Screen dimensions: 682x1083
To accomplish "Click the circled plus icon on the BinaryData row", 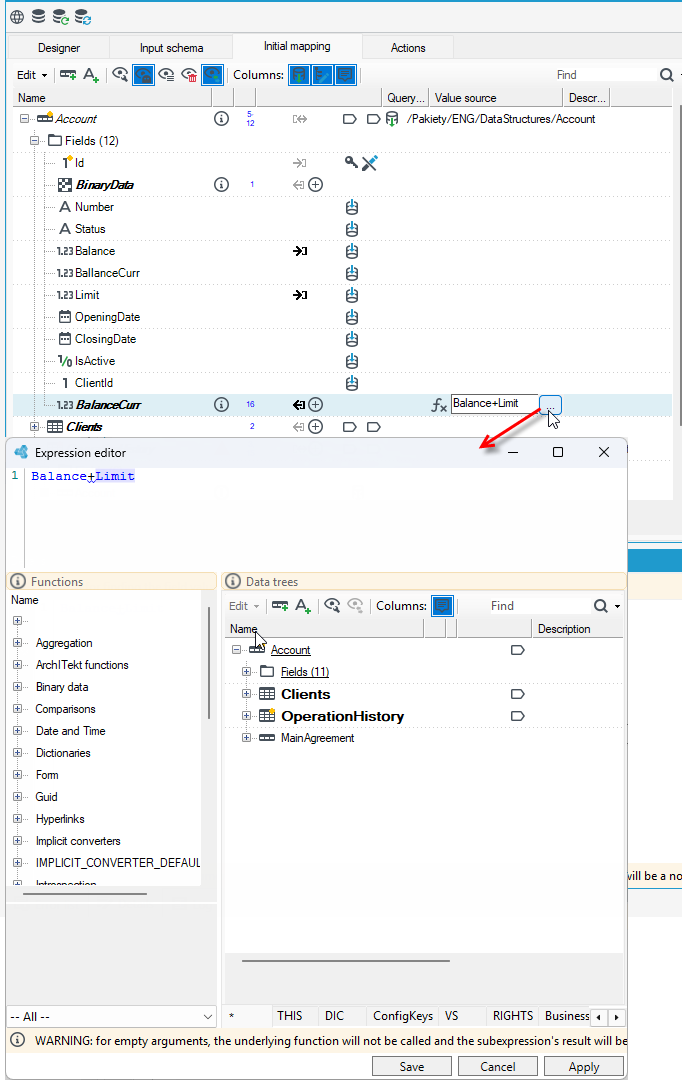I will point(316,184).
